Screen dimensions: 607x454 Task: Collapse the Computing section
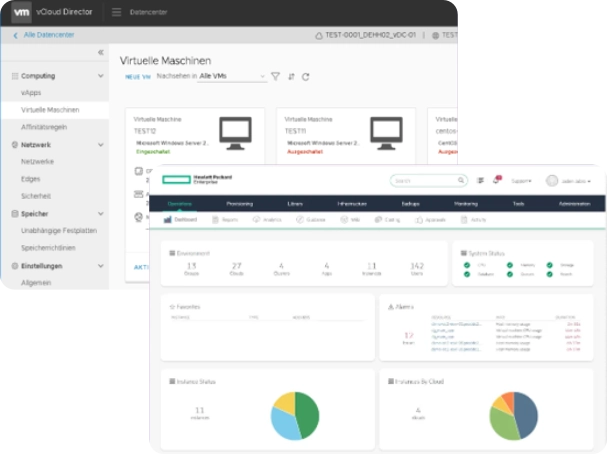(x=100, y=76)
